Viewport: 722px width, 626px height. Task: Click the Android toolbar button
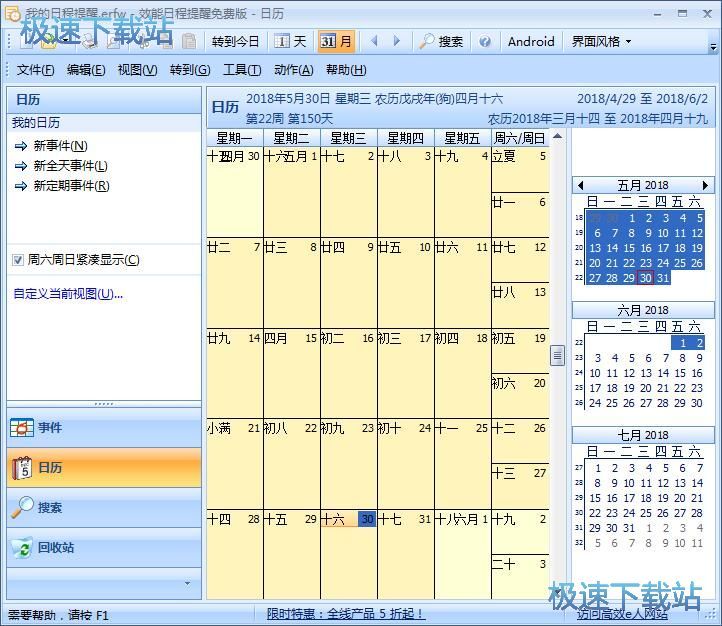pos(531,41)
